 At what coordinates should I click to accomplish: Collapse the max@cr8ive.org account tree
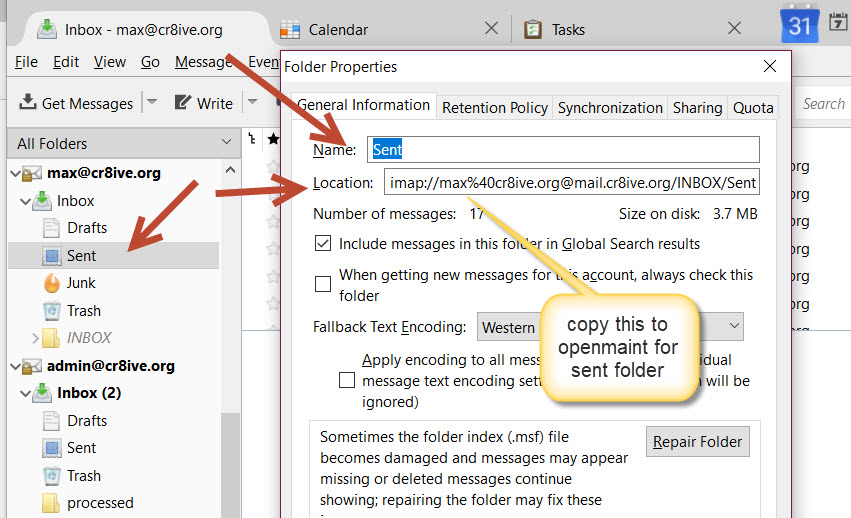16,173
